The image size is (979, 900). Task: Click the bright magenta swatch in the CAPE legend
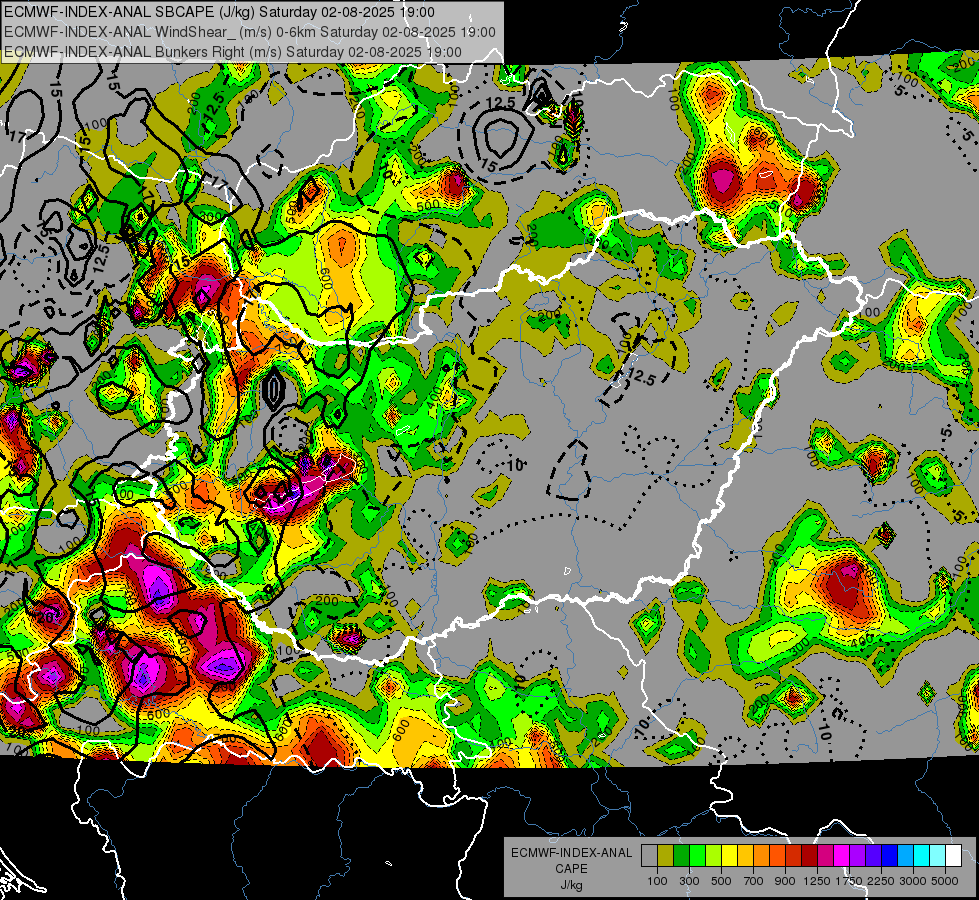pyautogui.click(x=842, y=856)
